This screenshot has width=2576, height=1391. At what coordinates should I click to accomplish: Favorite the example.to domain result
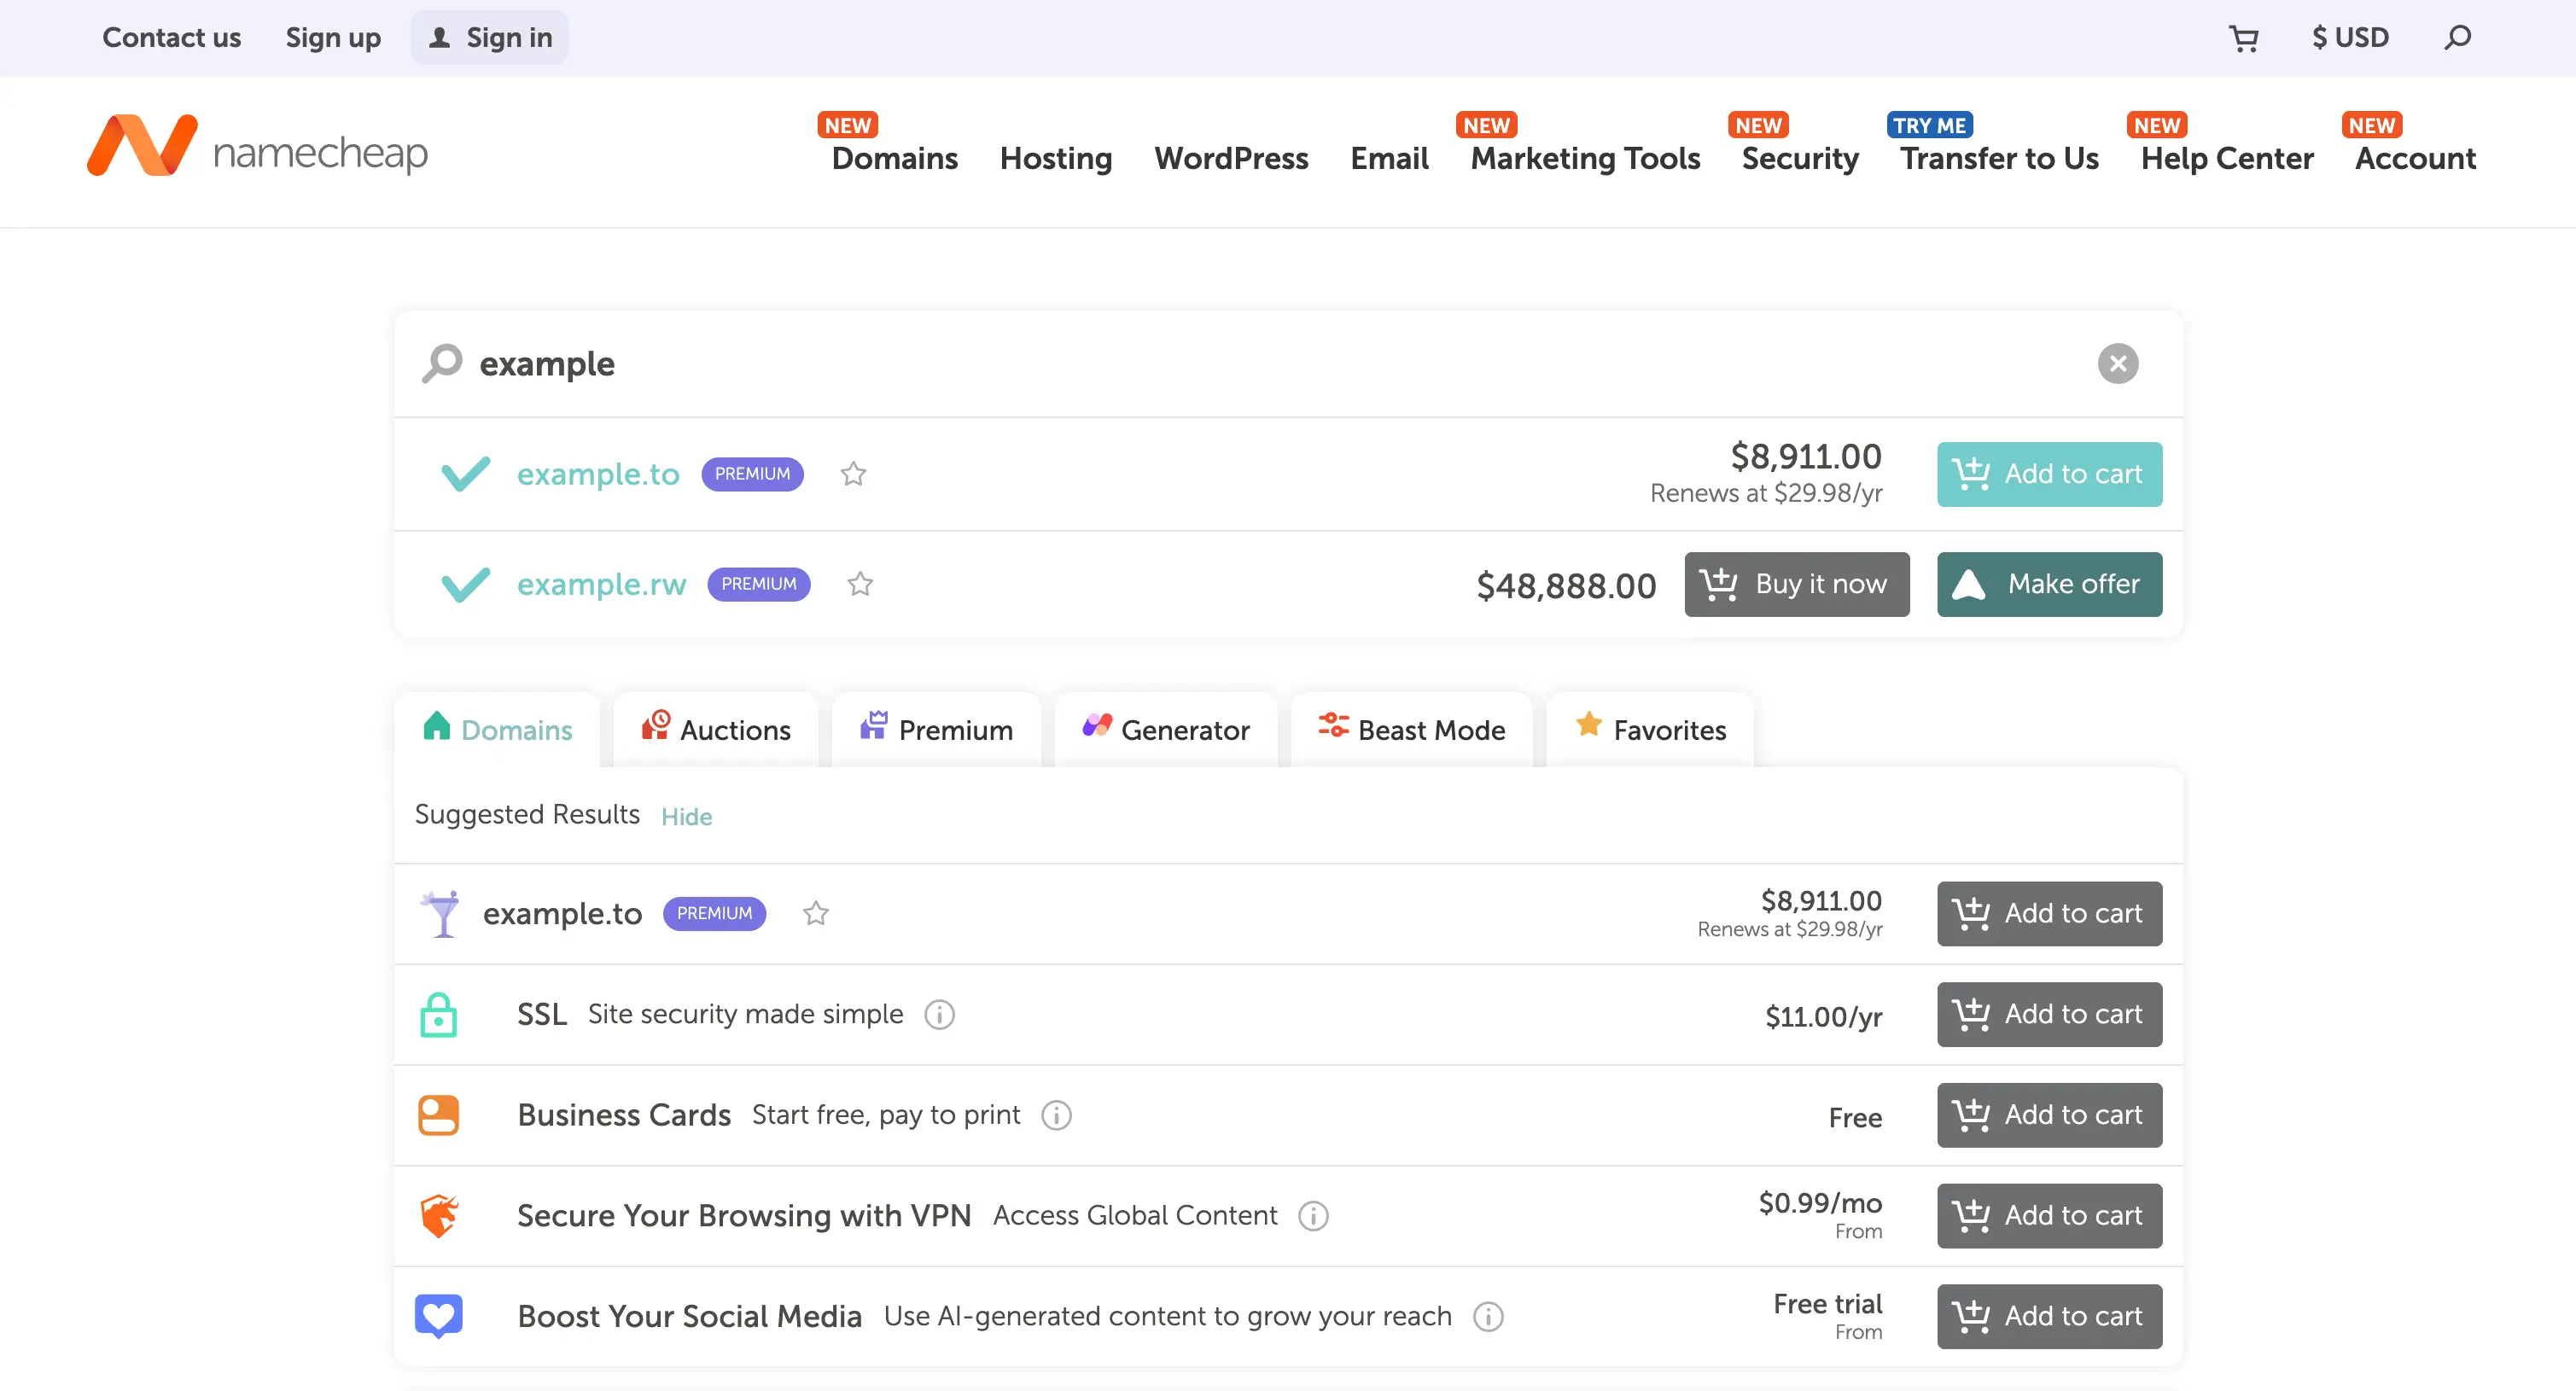click(853, 474)
